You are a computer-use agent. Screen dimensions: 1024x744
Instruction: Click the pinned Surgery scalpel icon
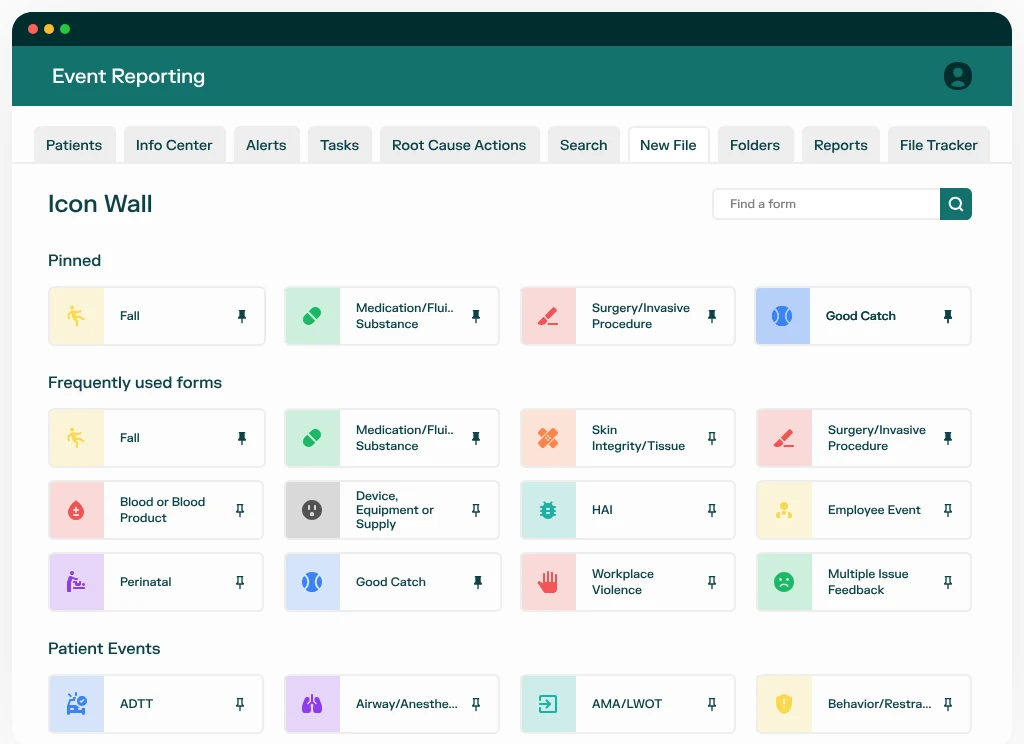coord(548,316)
